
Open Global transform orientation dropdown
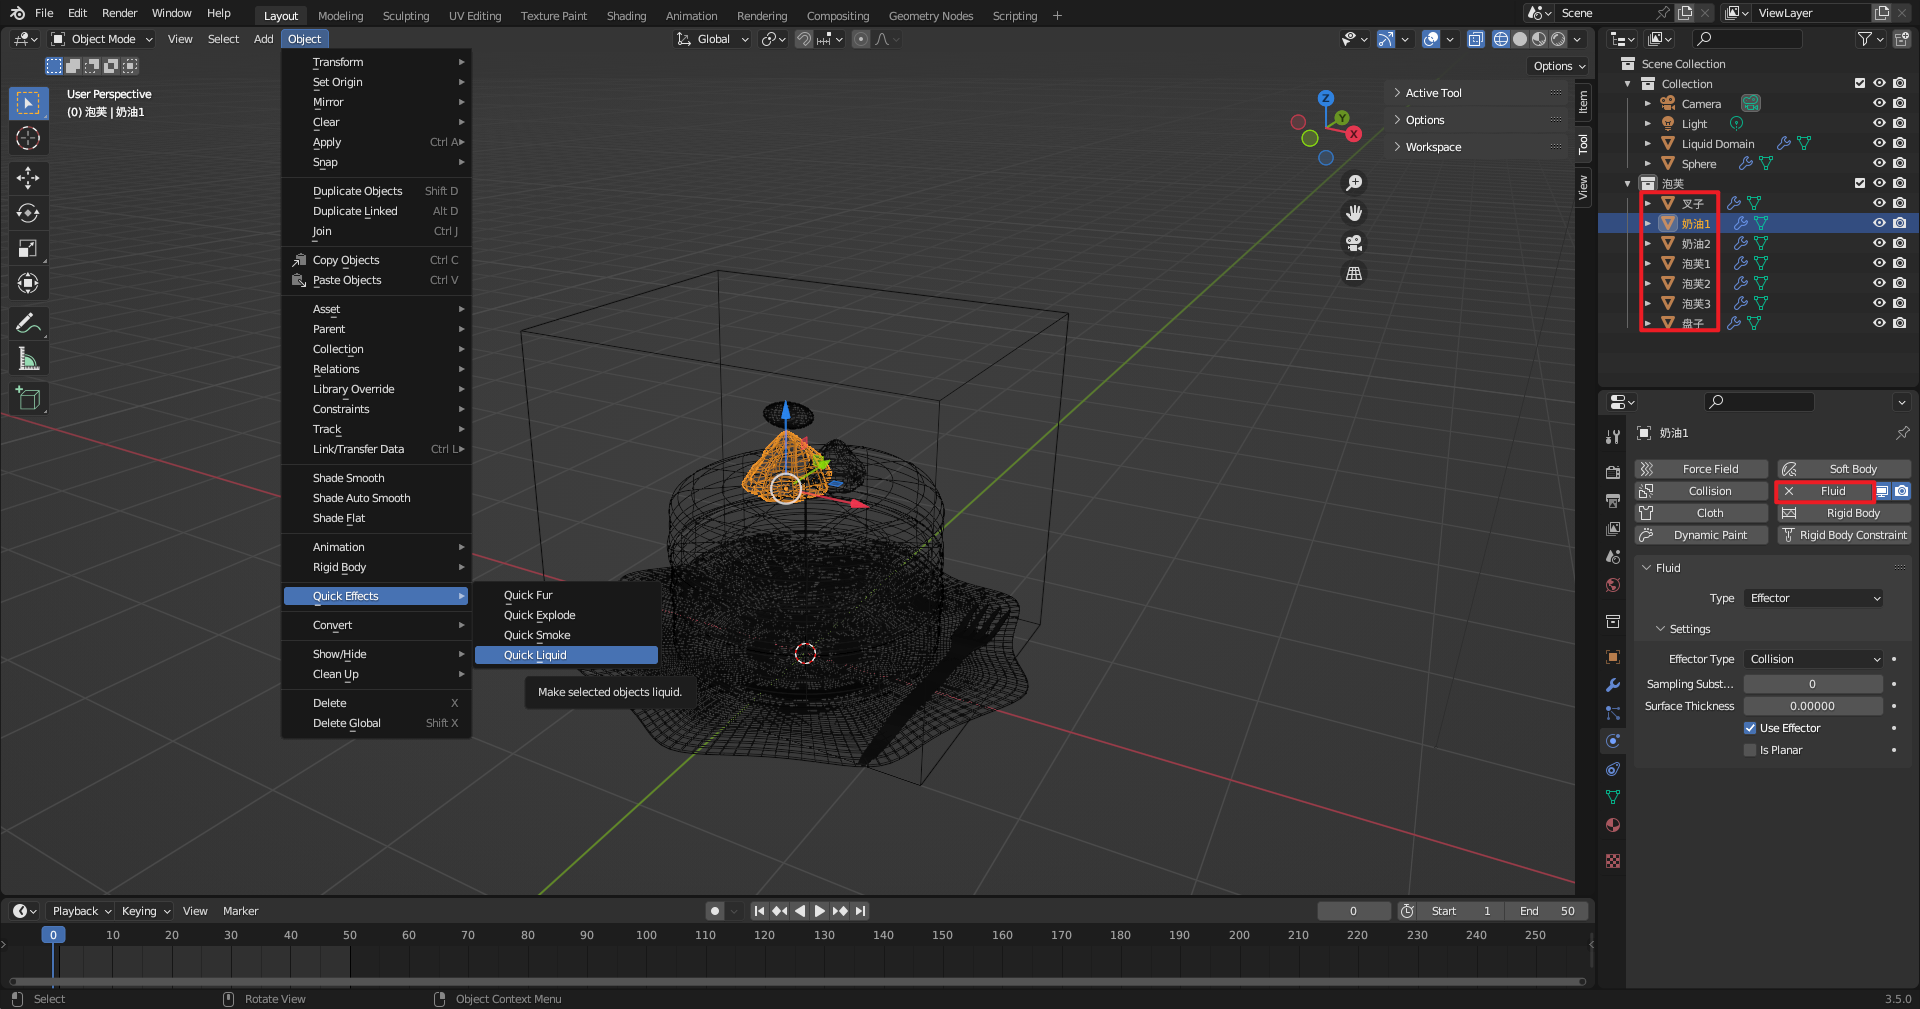coord(713,39)
